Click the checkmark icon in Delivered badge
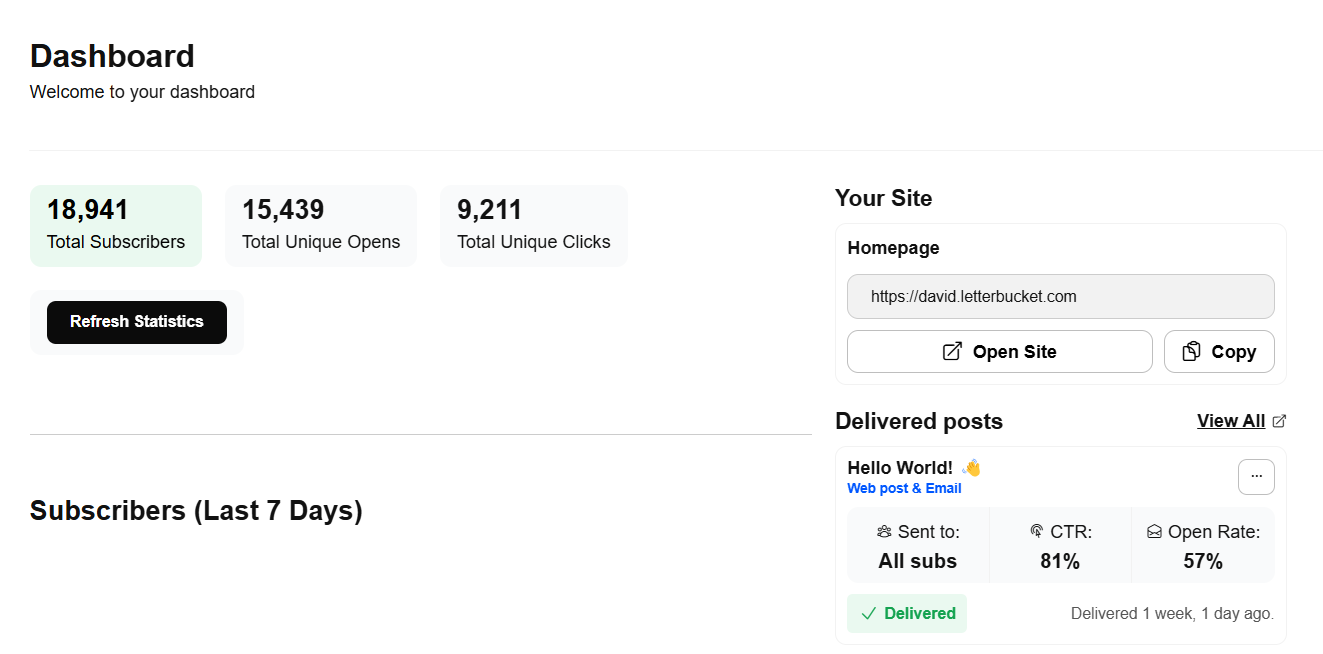The width and height of the screenshot is (1323, 654). tap(869, 613)
